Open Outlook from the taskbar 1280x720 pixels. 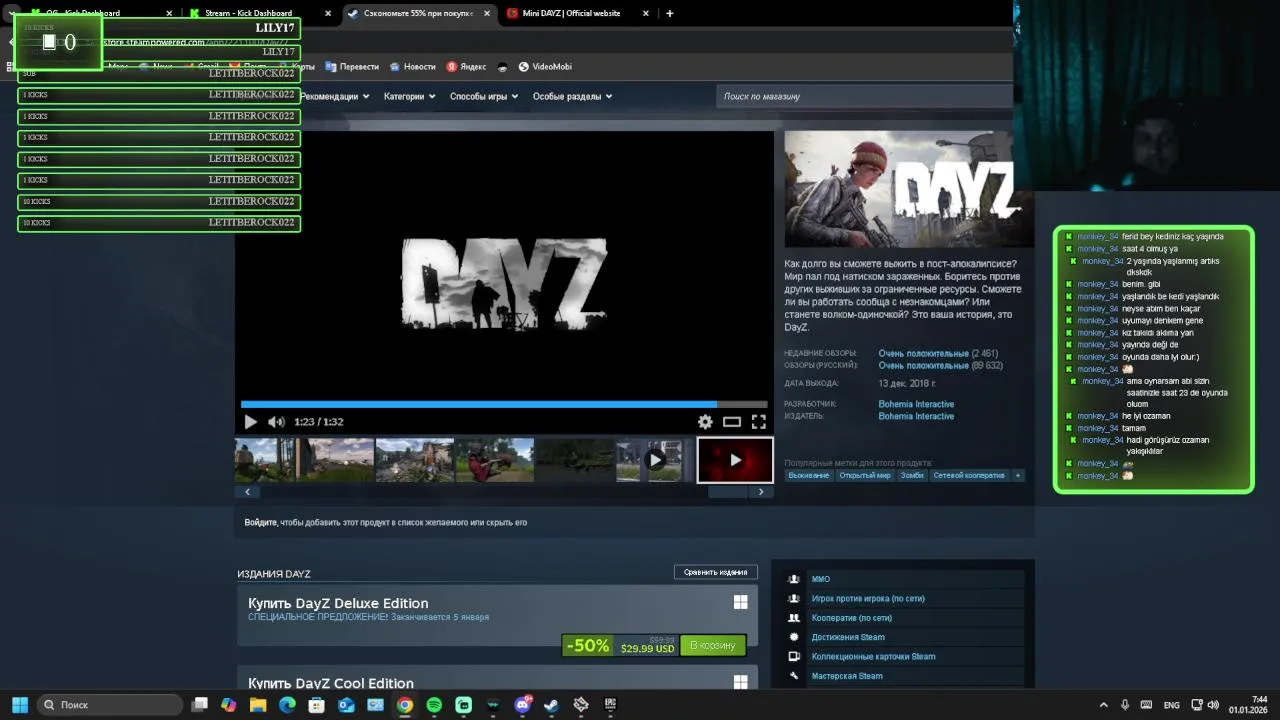(x=346, y=705)
